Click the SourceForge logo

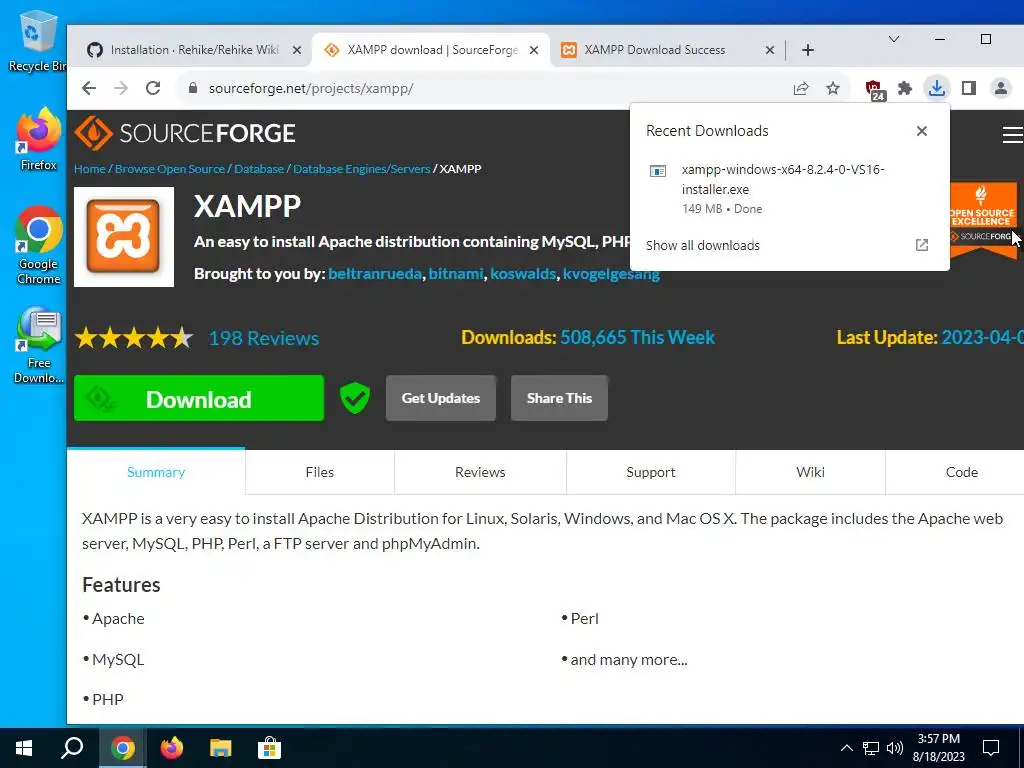[x=185, y=133]
